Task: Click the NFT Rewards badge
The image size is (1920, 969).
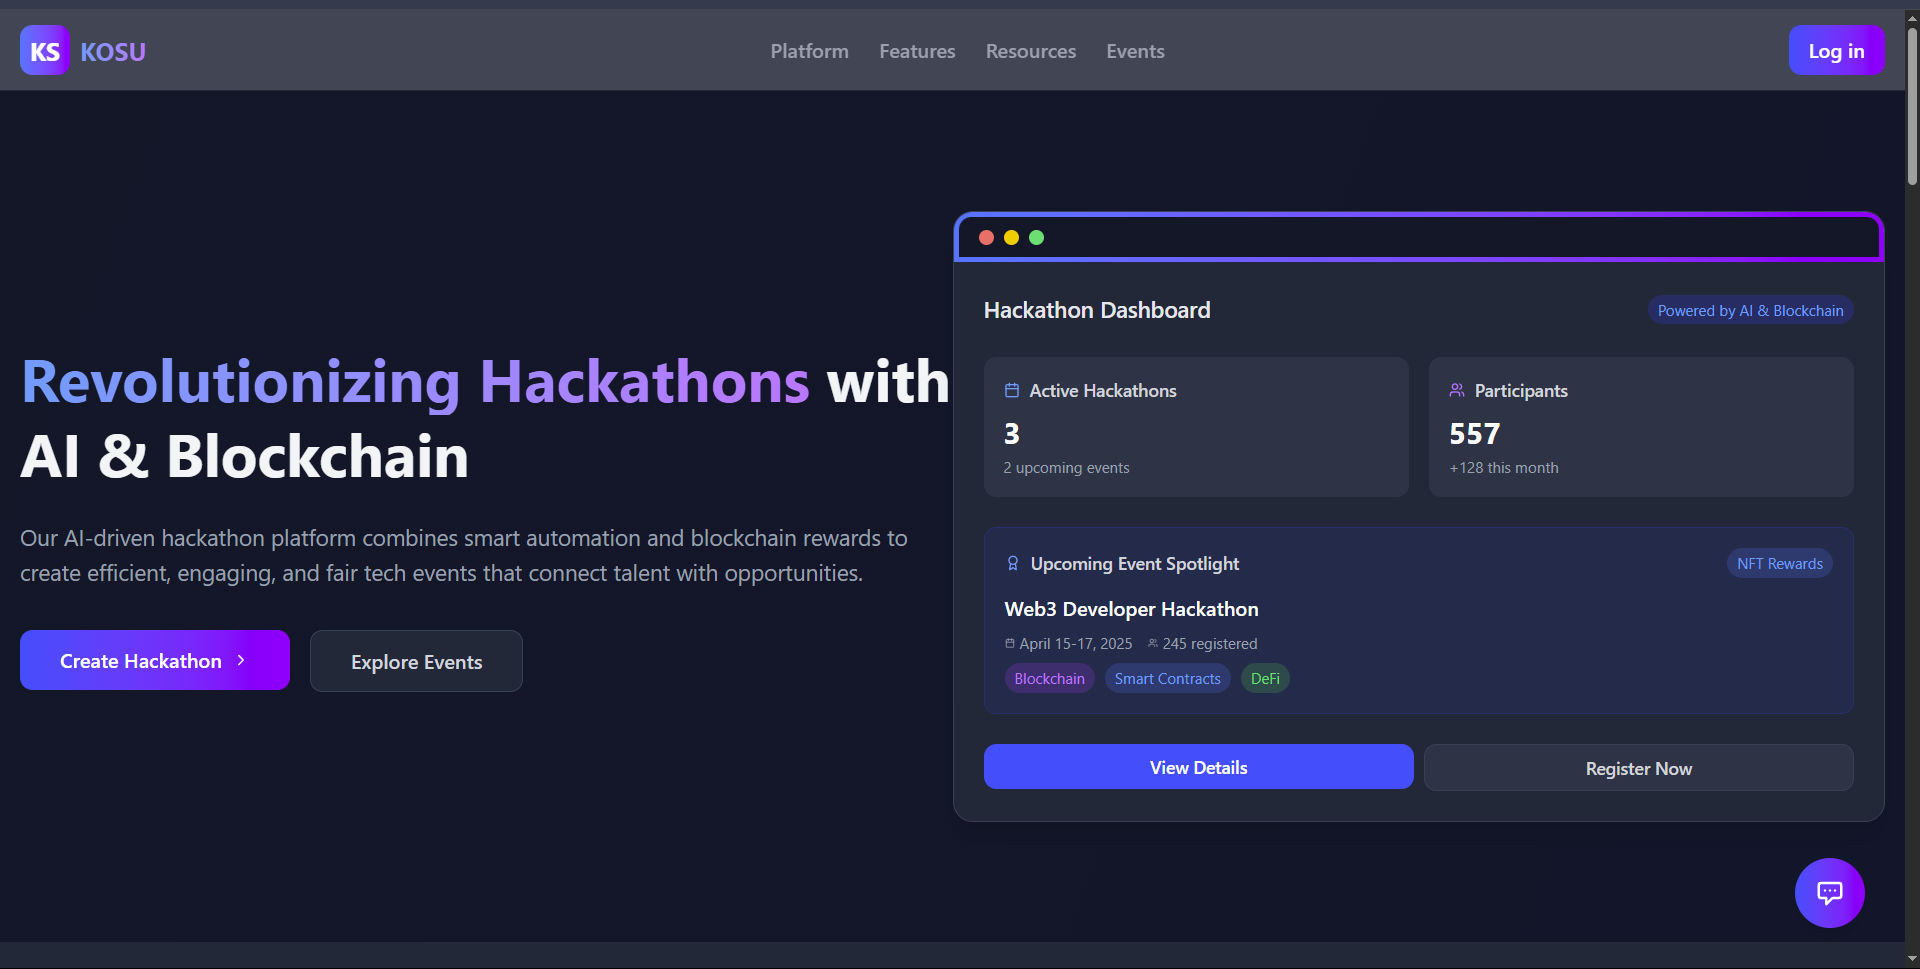Action: [x=1779, y=564]
